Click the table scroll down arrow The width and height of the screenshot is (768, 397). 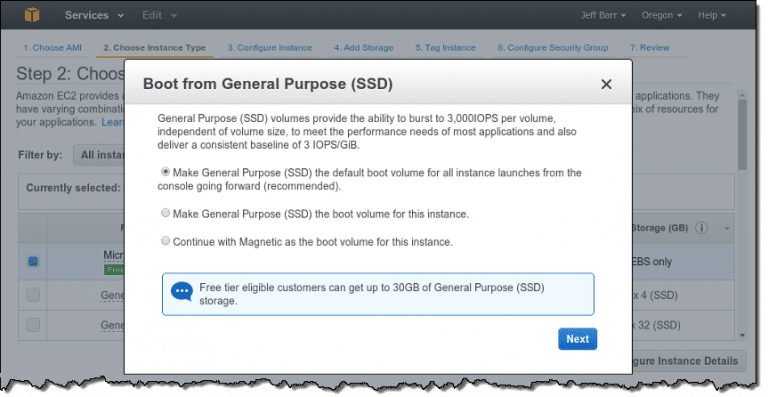click(743, 335)
